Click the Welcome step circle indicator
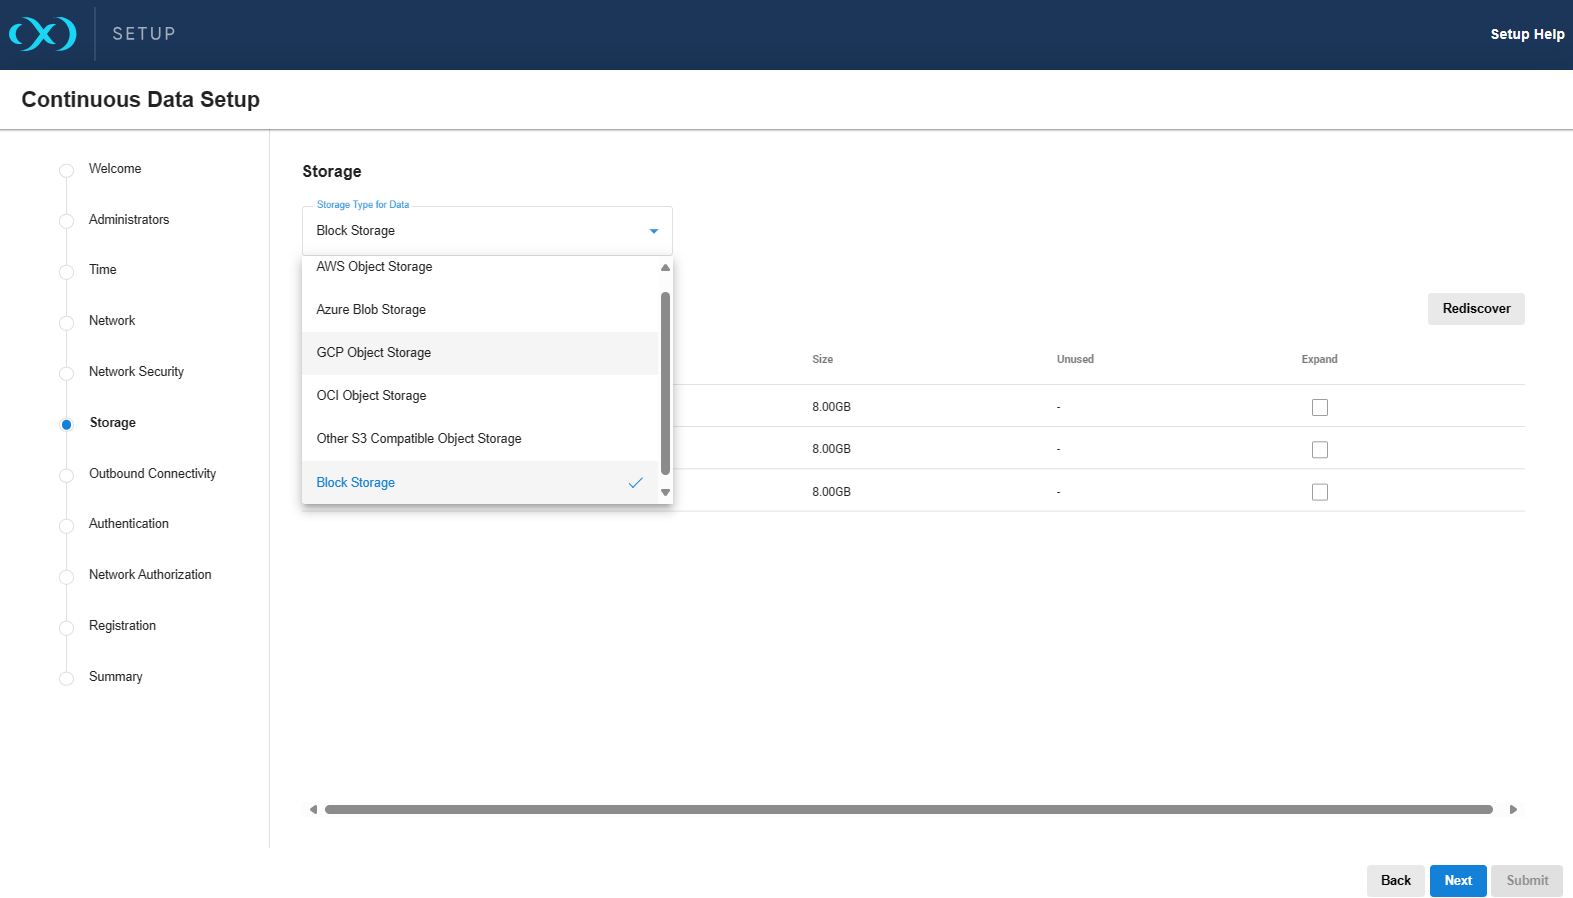The image size is (1573, 898). [67, 170]
